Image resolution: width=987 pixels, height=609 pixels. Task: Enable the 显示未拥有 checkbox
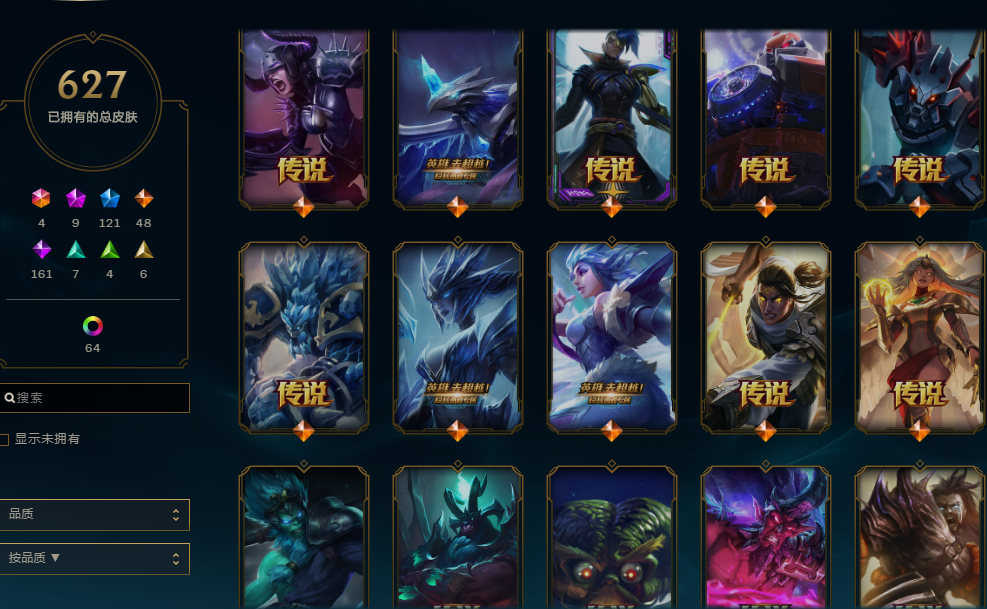(x=4, y=439)
